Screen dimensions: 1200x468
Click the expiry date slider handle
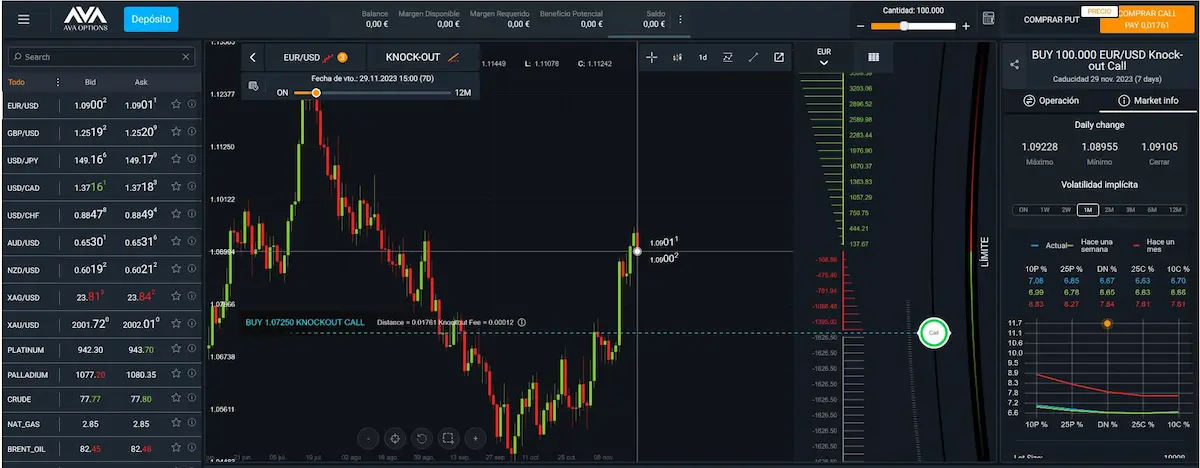pos(315,93)
